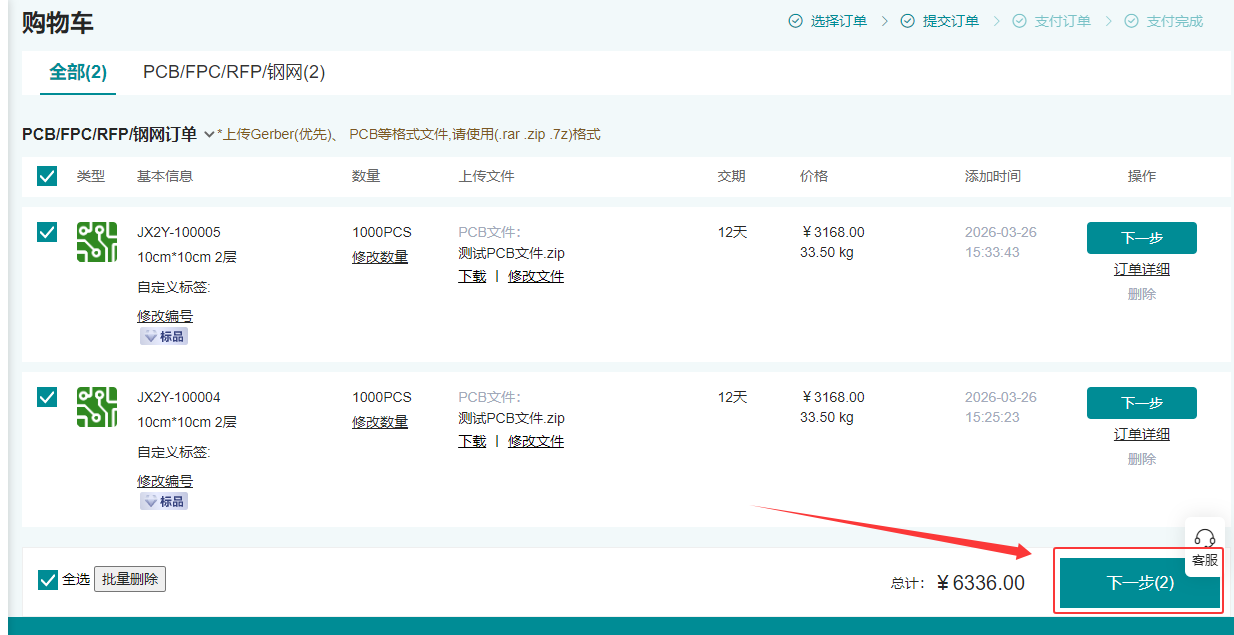The width and height of the screenshot is (1234, 635).
Task: Click 批量删除 button
Action: click(130, 579)
